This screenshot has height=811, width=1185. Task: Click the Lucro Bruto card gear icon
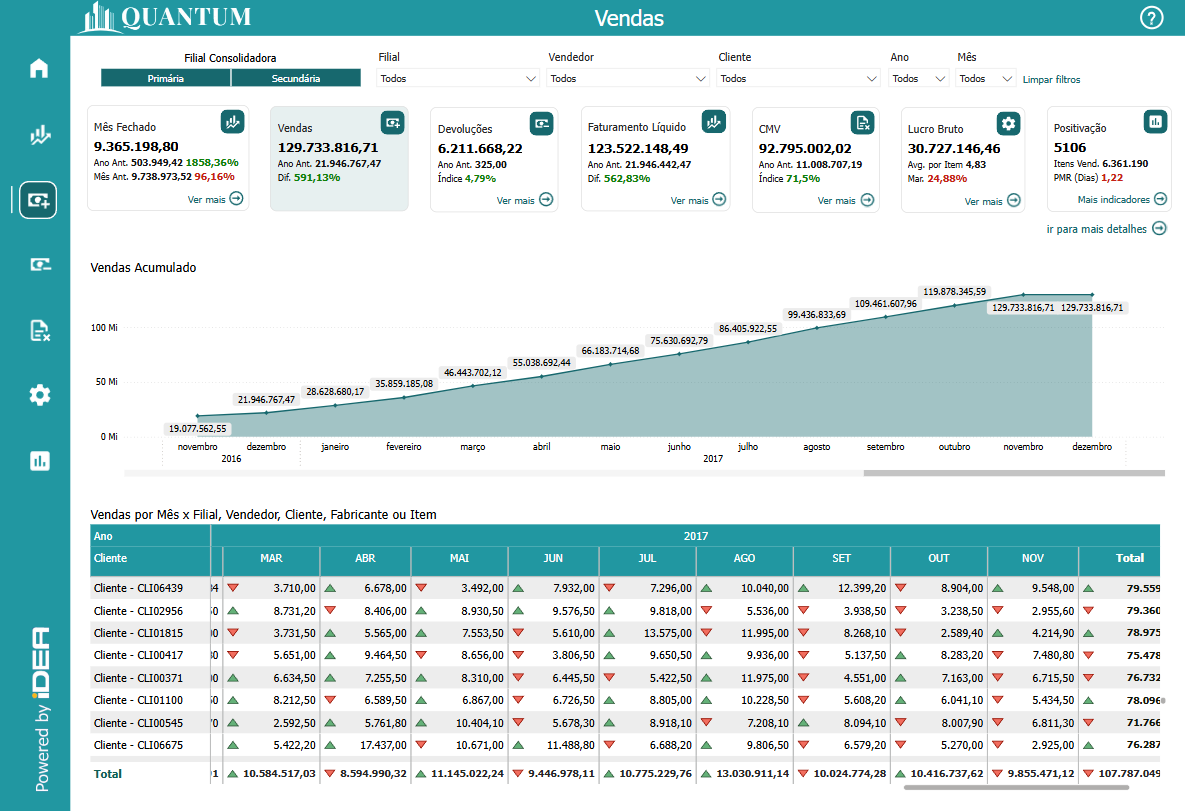tap(1008, 123)
